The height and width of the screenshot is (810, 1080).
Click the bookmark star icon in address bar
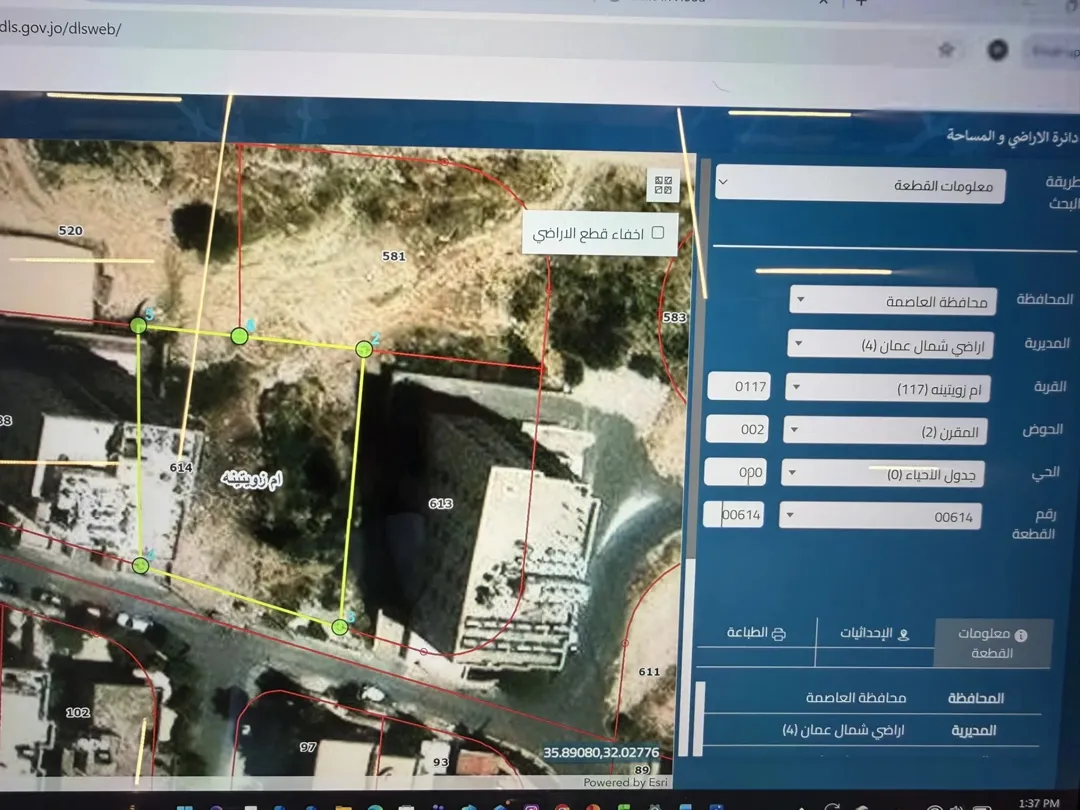tap(946, 49)
